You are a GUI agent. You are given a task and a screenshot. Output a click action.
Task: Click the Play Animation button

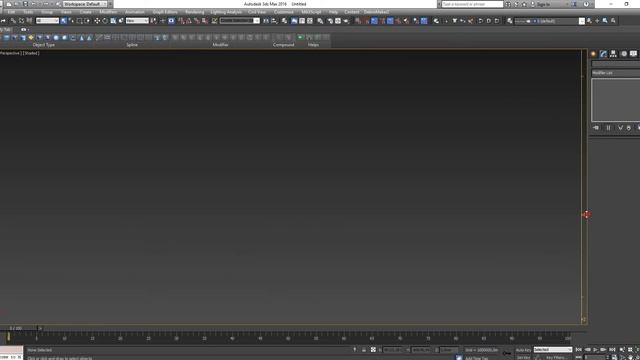tap(596, 350)
